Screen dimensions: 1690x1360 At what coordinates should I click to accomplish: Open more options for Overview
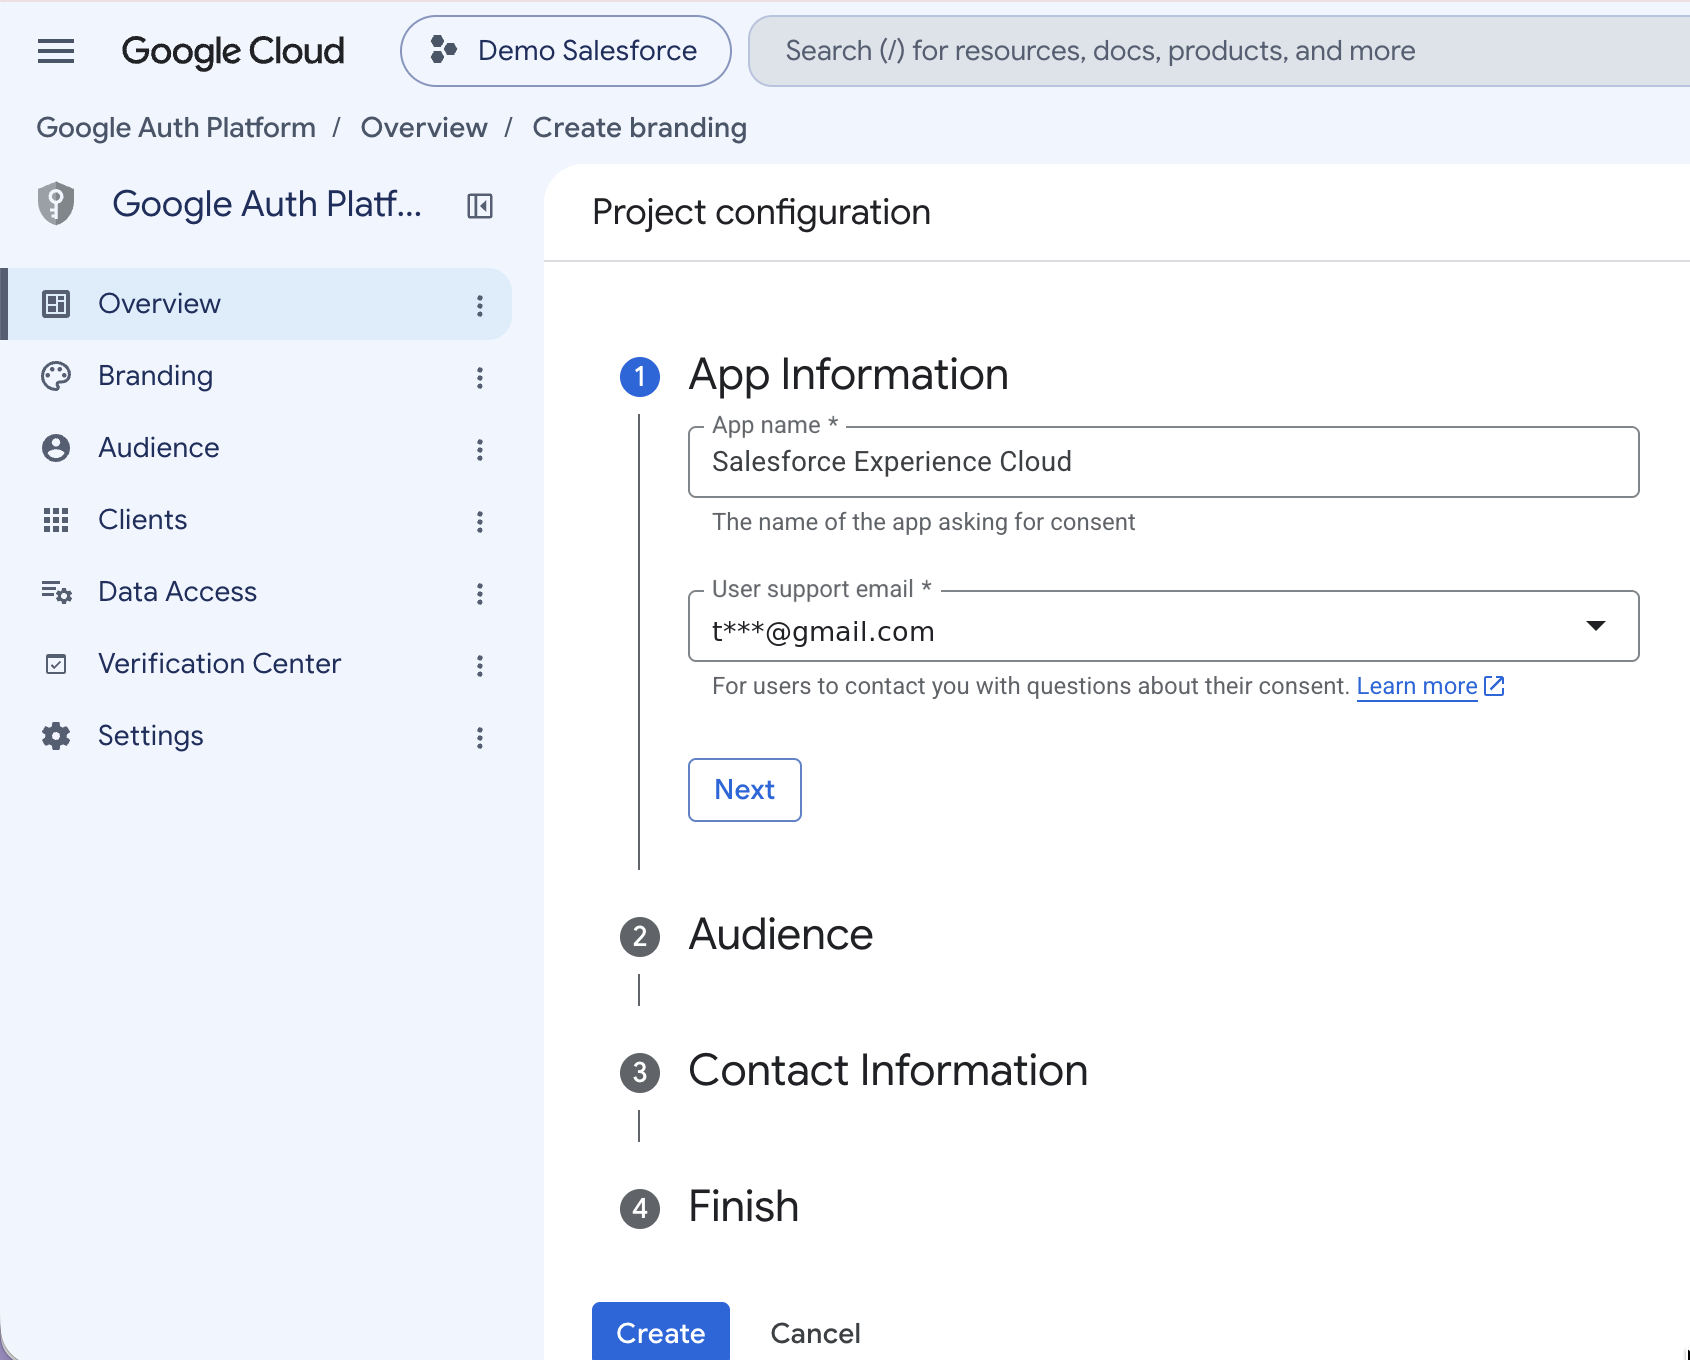pos(480,306)
